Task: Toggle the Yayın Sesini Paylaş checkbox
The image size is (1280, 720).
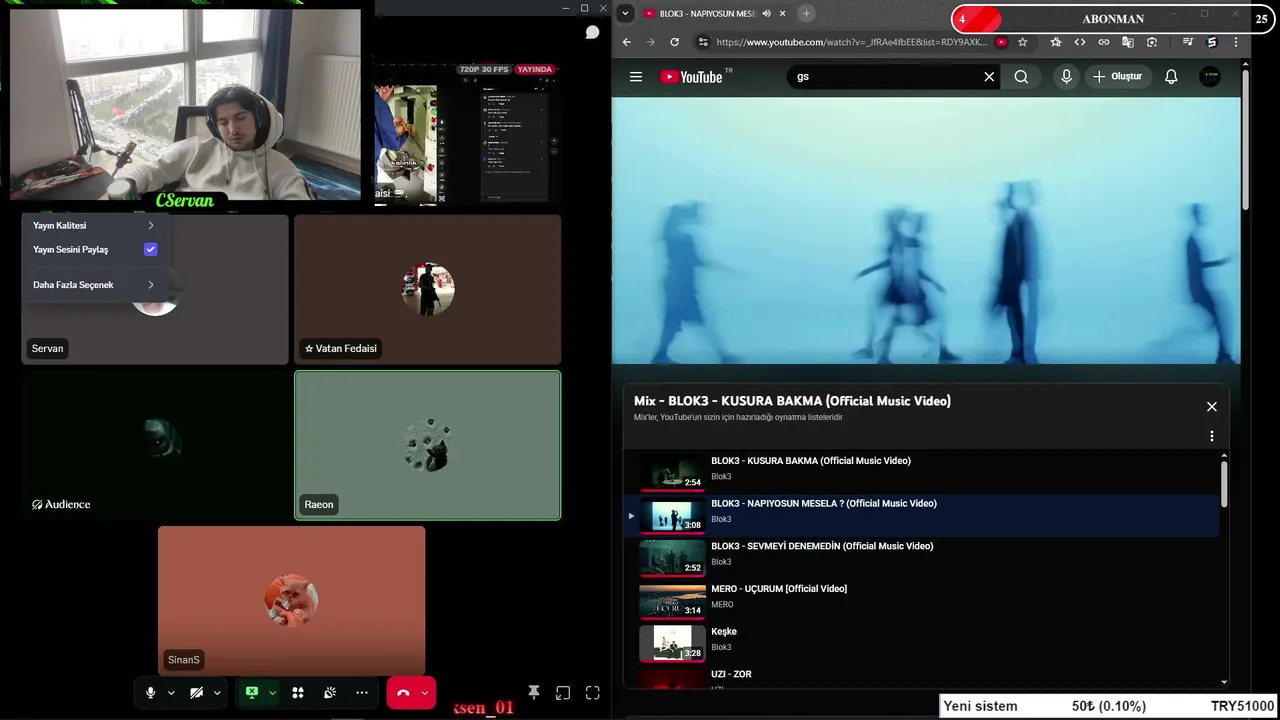Action: tap(150, 250)
